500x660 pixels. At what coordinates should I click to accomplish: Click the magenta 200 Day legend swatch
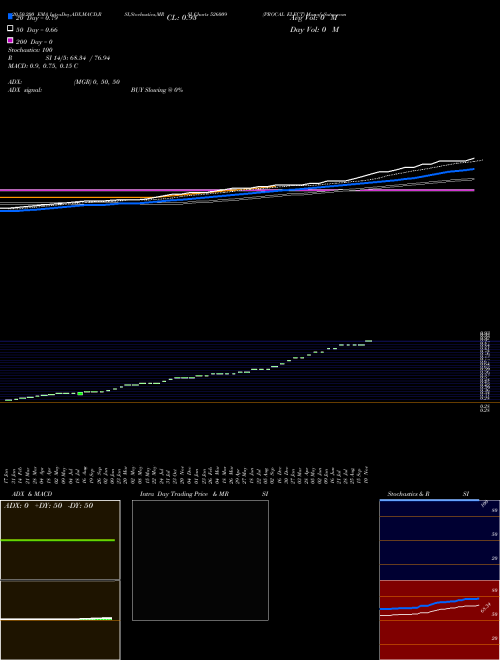pyautogui.click(x=10, y=40)
